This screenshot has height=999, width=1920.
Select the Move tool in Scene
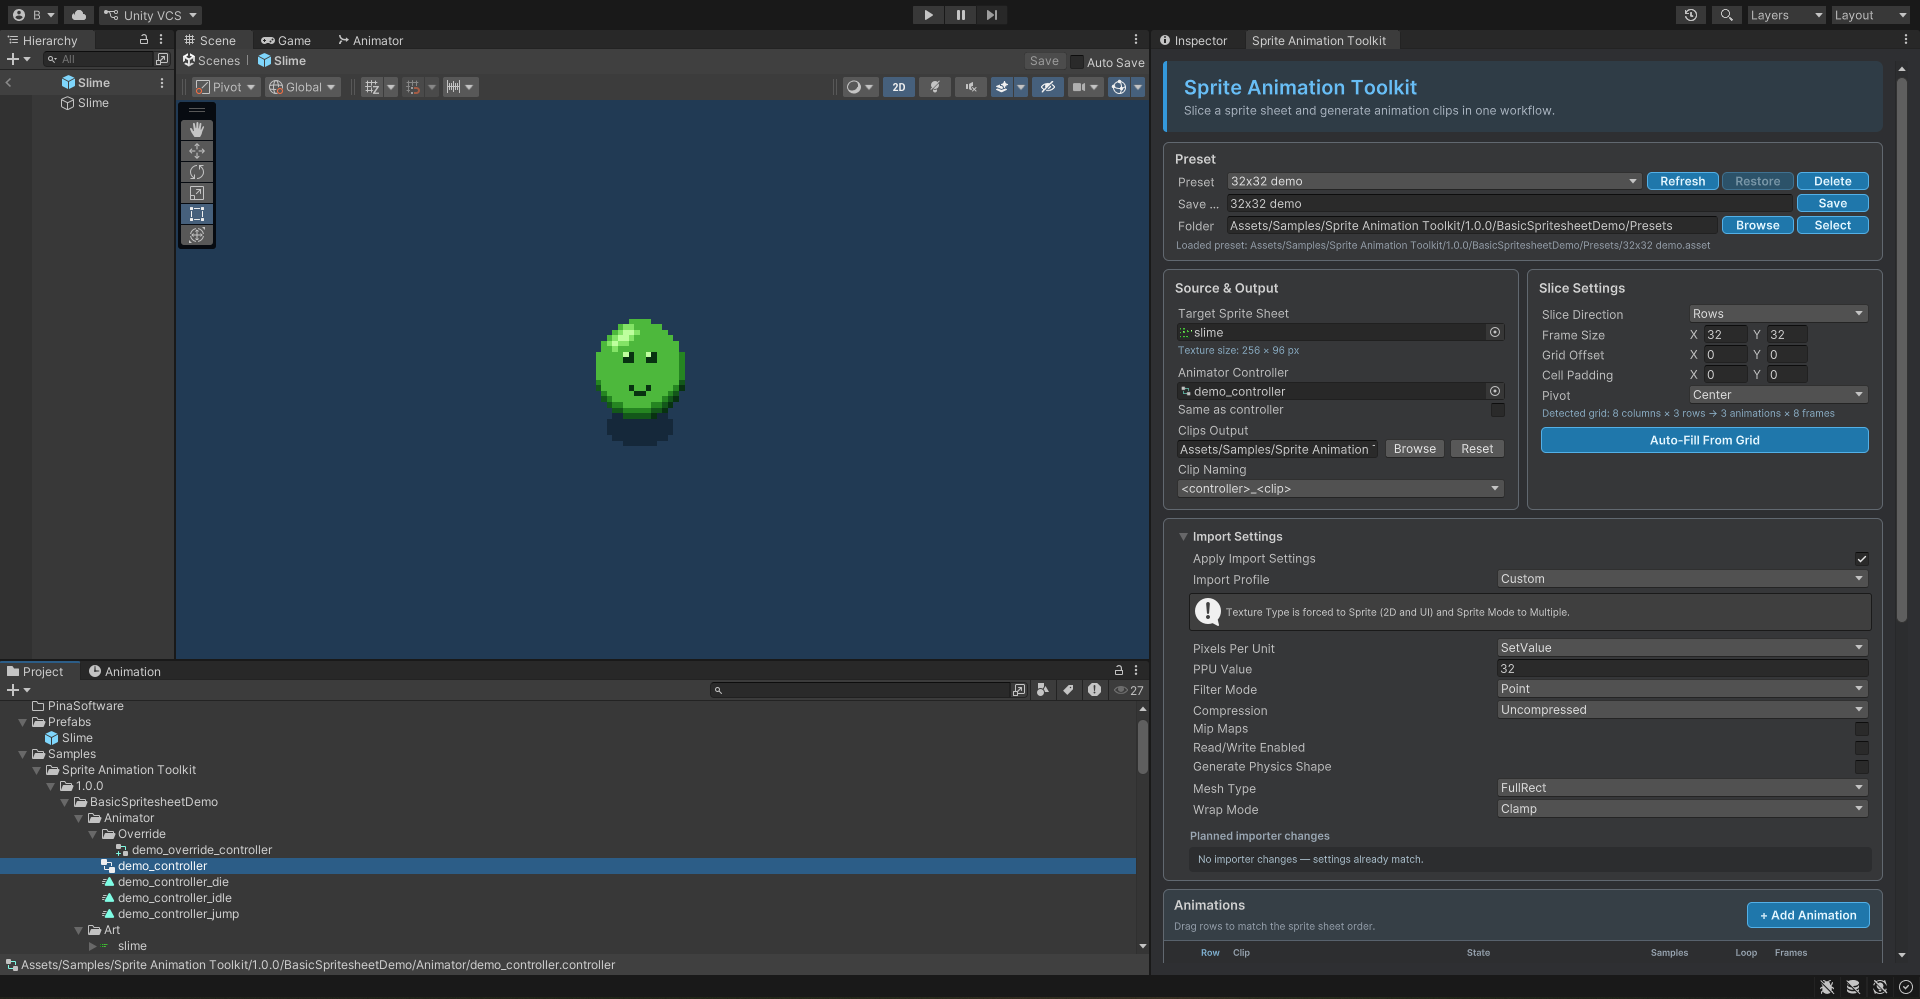pyautogui.click(x=197, y=151)
